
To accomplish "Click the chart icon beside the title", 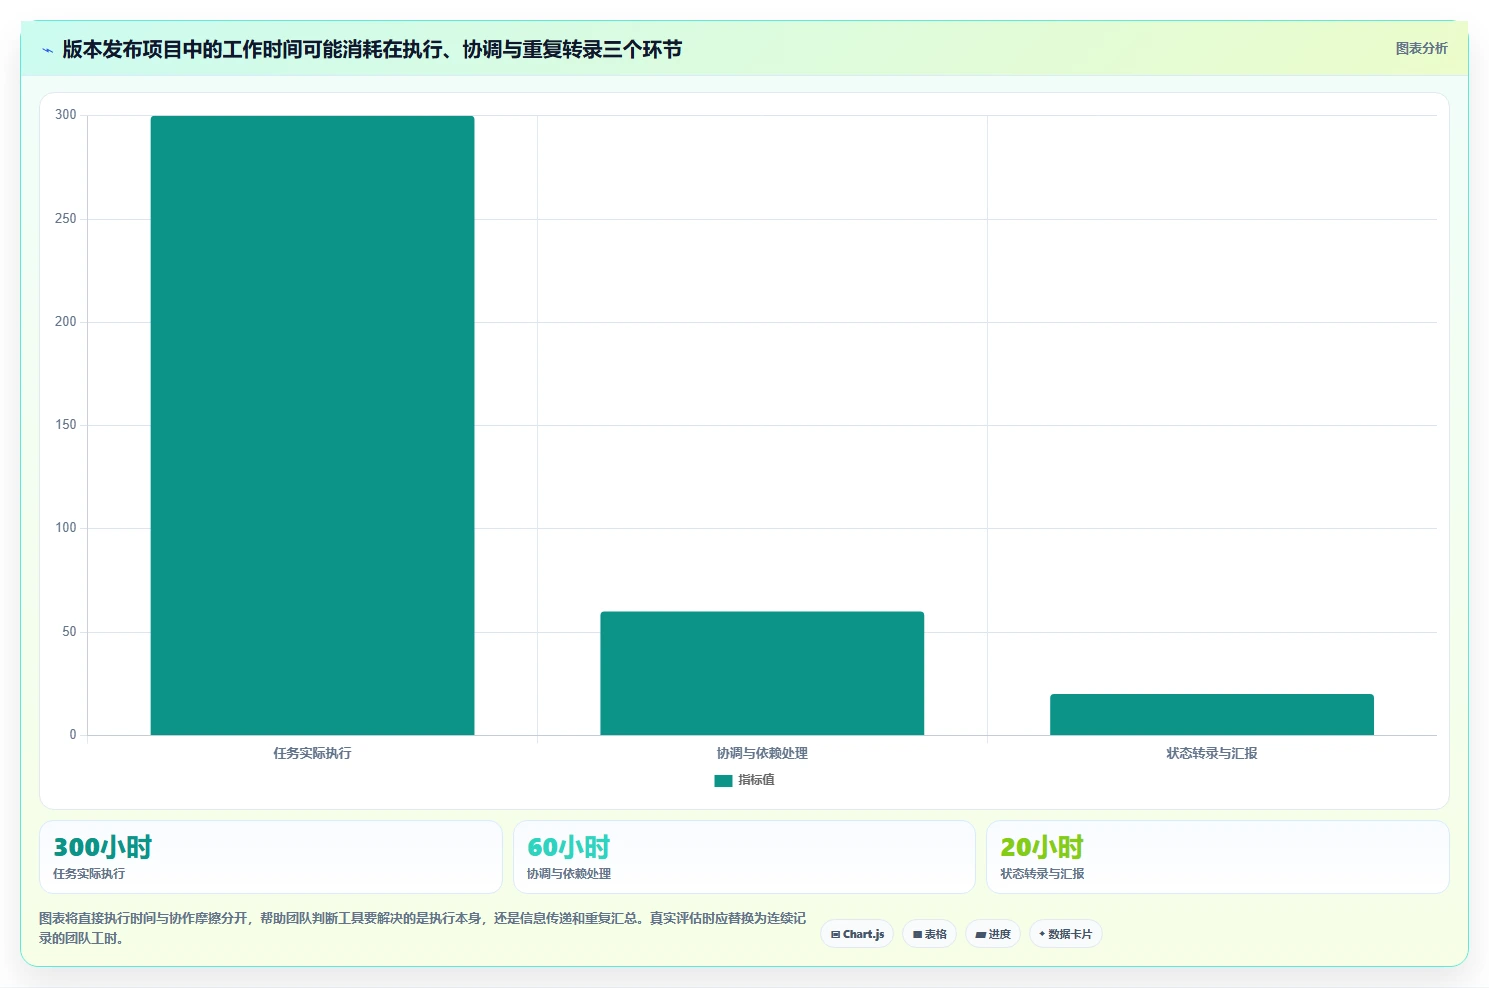I will [x=47, y=50].
